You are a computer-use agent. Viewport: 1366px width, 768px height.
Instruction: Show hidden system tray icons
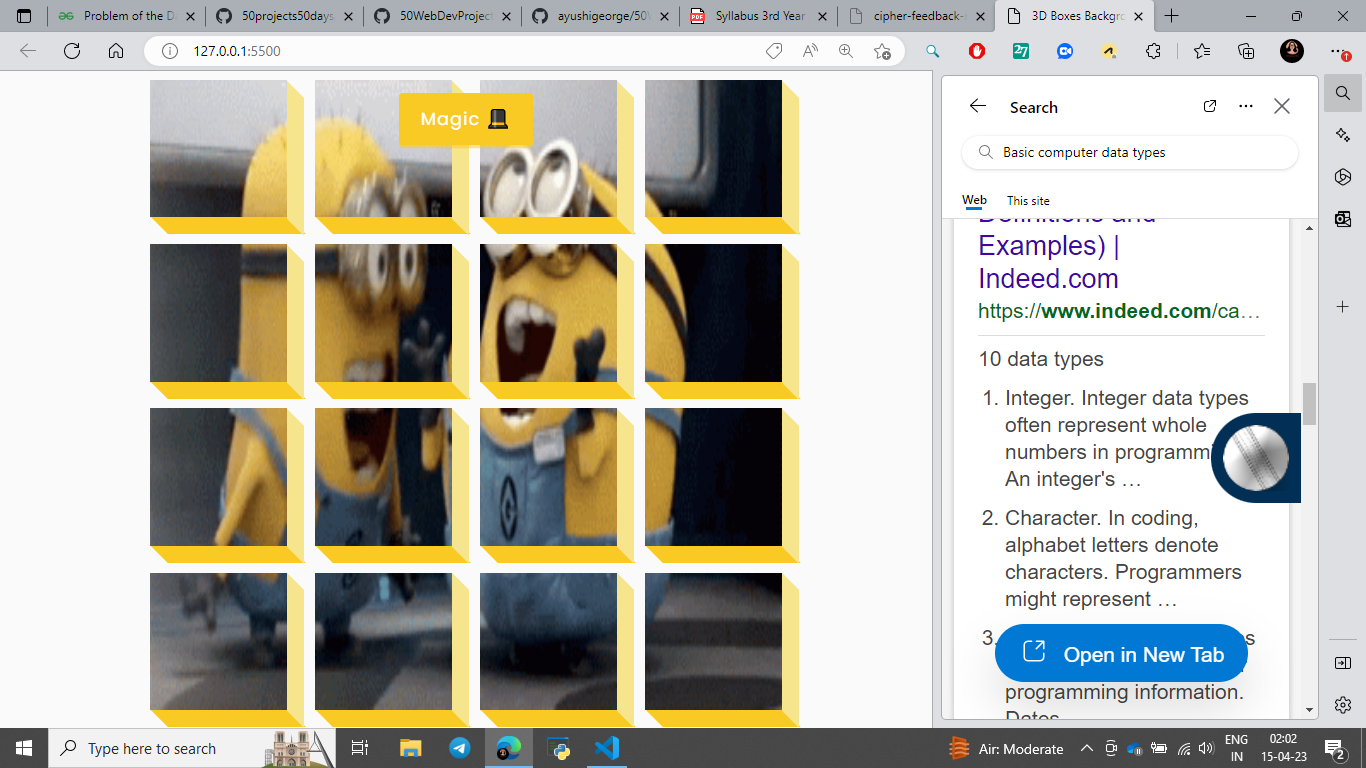click(x=1086, y=748)
